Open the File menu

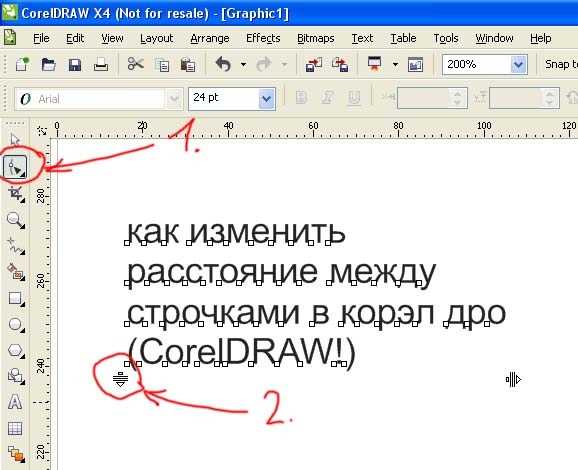coord(41,38)
